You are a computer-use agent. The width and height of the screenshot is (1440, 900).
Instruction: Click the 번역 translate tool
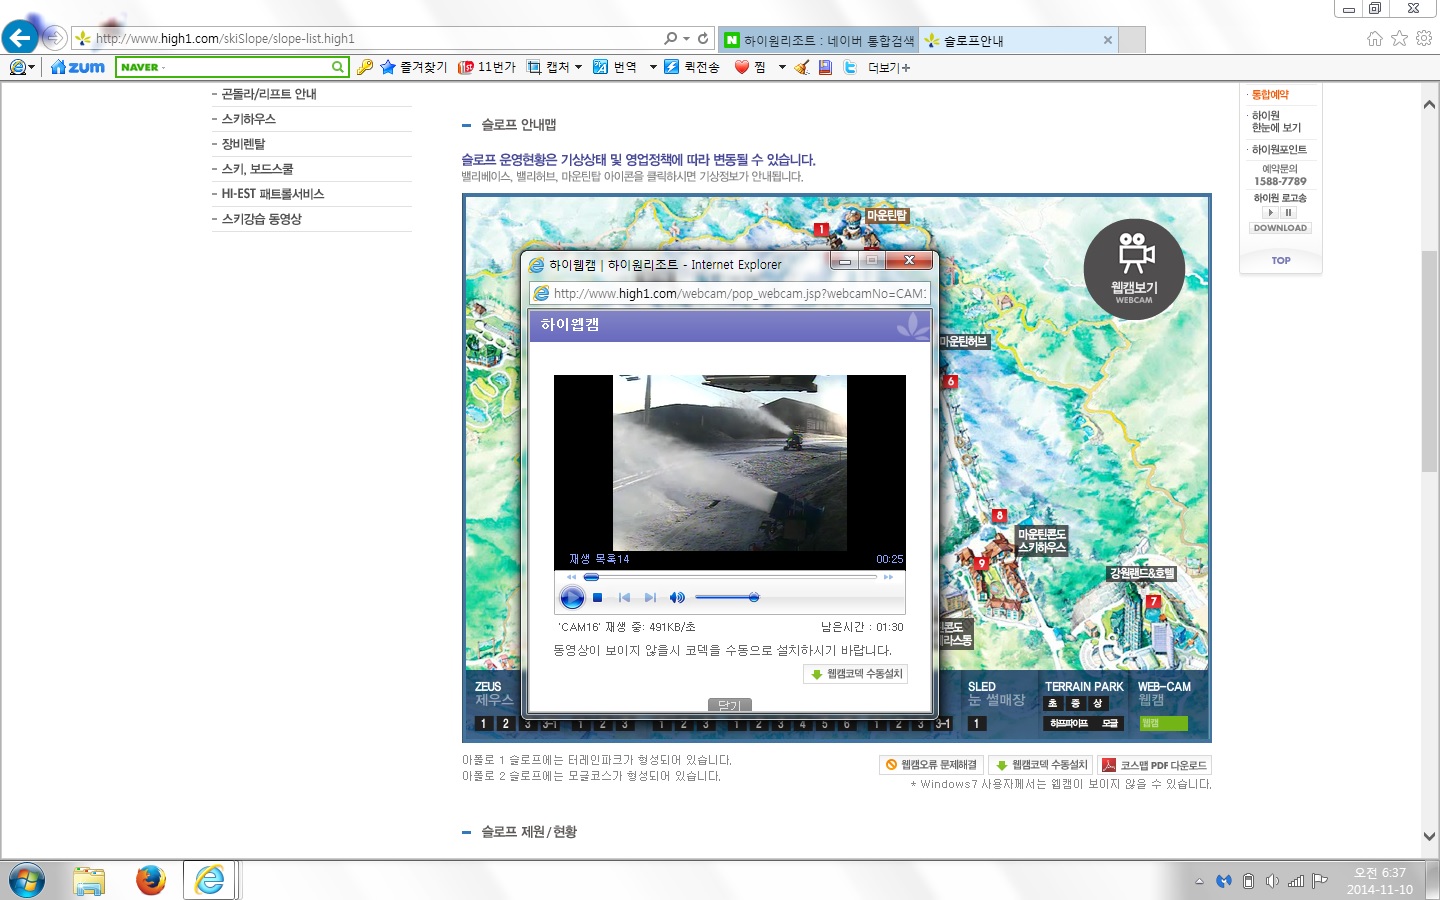click(615, 67)
